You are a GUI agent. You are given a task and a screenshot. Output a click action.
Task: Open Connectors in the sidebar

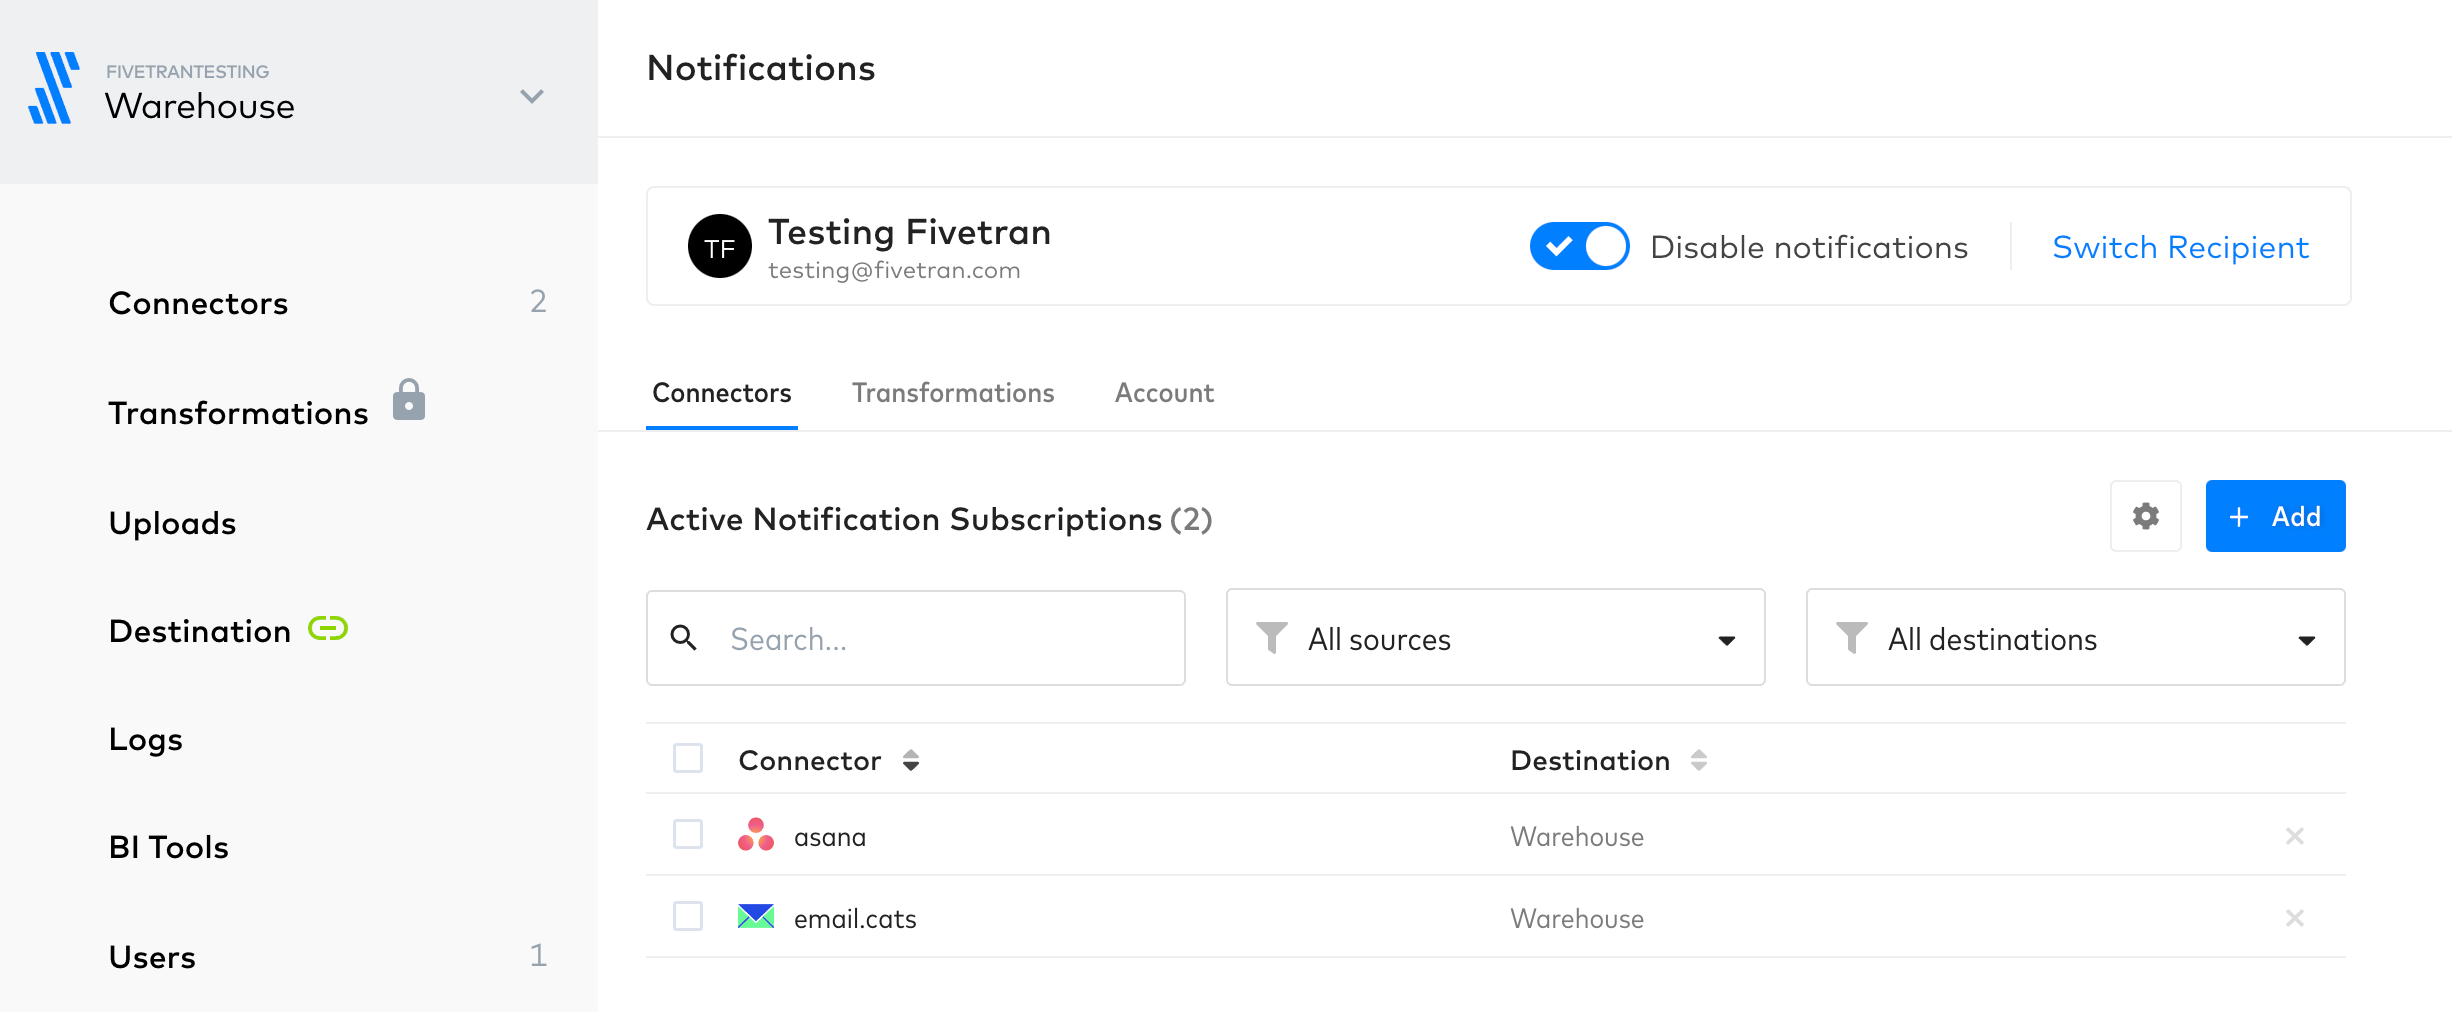[x=198, y=303]
